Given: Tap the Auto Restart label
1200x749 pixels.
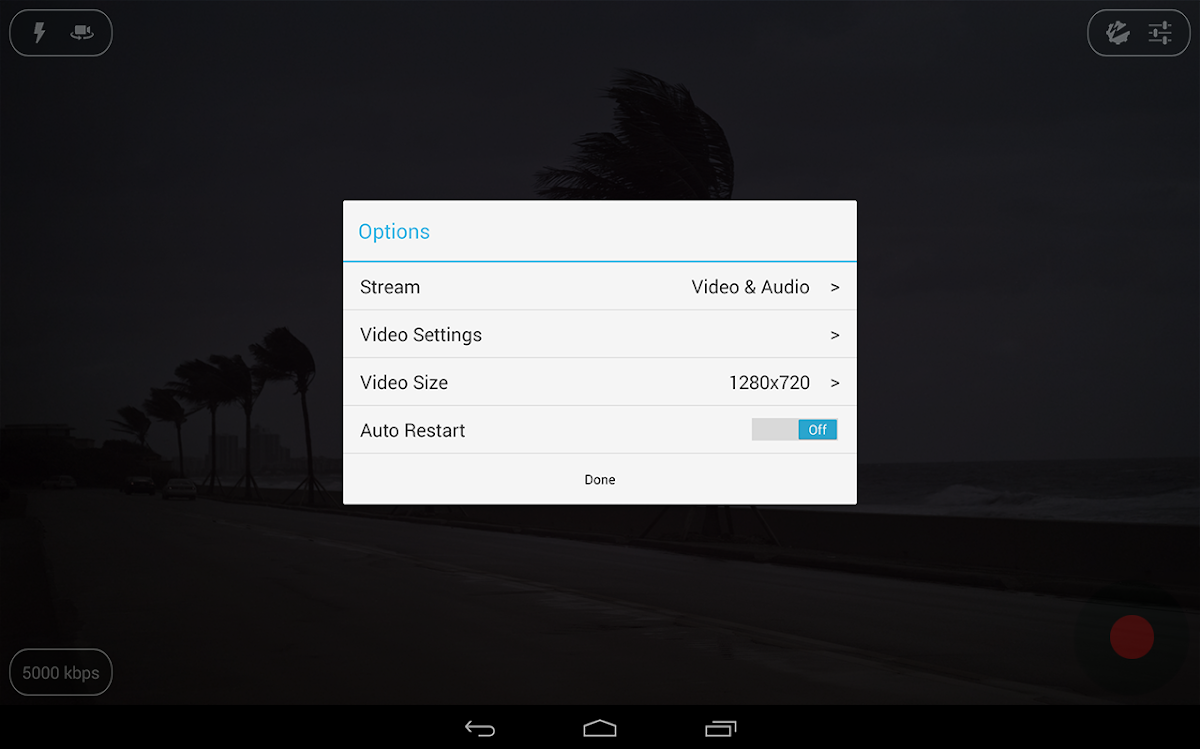Looking at the screenshot, I should click(413, 431).
